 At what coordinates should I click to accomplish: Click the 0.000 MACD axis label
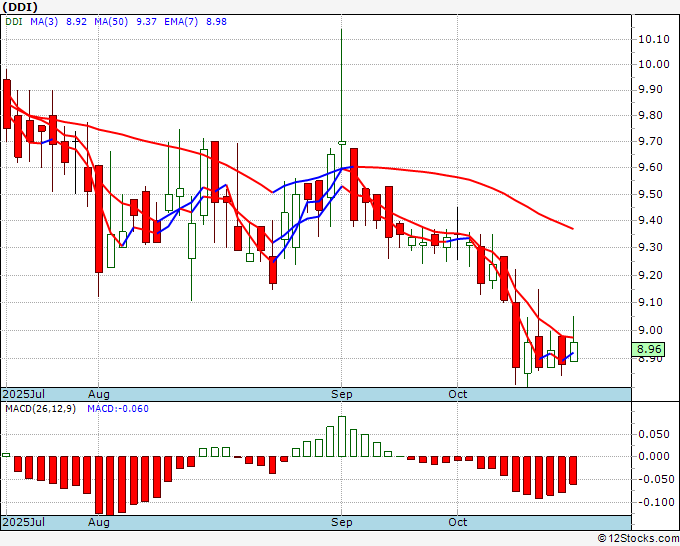656,456
